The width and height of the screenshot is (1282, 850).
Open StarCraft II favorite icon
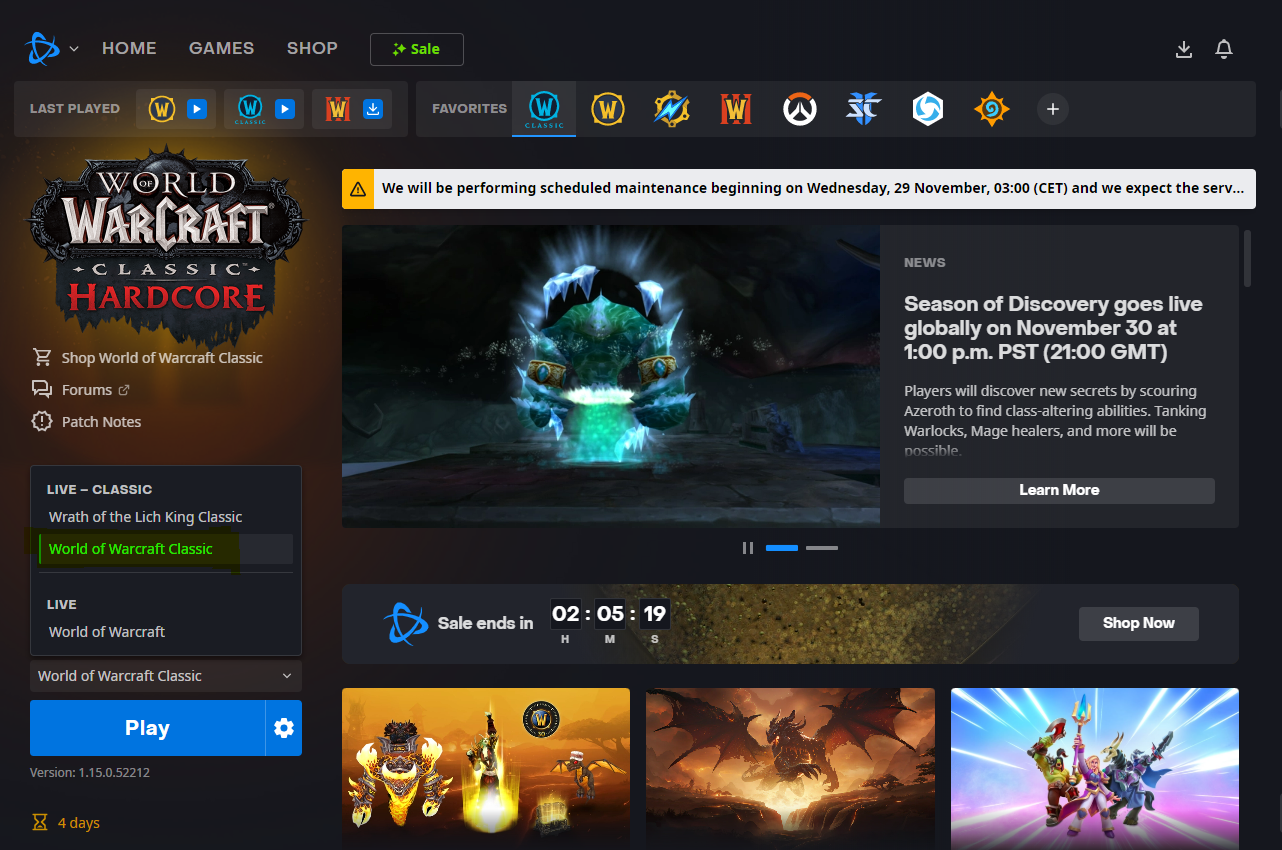(x=864, y=108)
